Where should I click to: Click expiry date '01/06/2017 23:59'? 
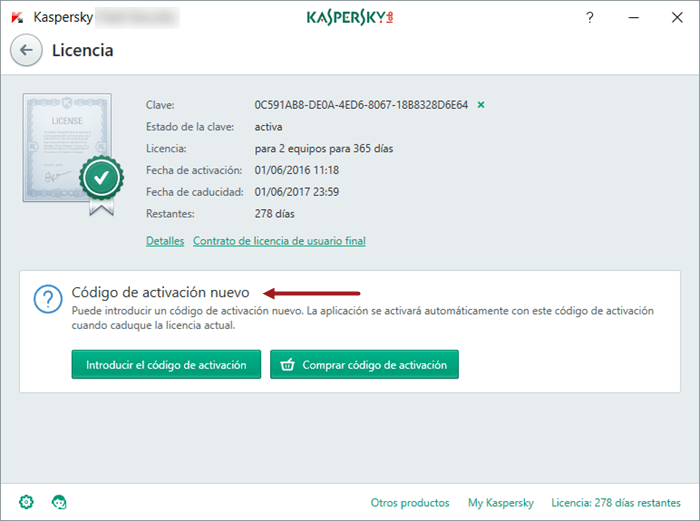296,192
